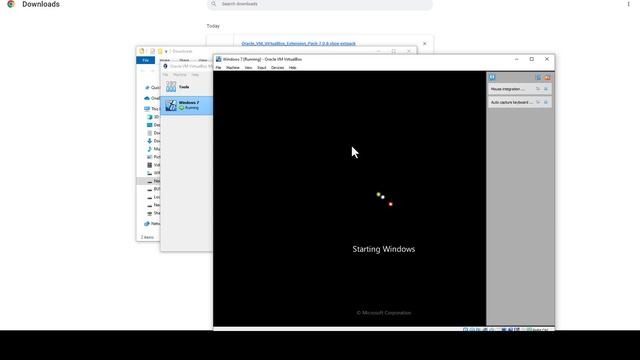Expand details of Auto capture keyboard notification
640x360 pixels.
tap(538, 102)
